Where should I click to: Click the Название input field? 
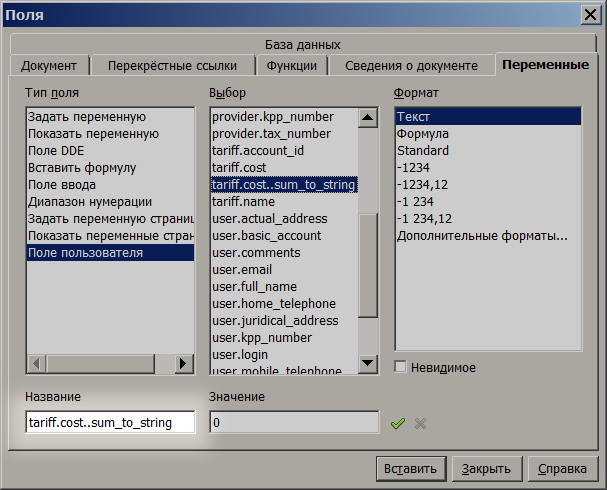click(110, 422)
